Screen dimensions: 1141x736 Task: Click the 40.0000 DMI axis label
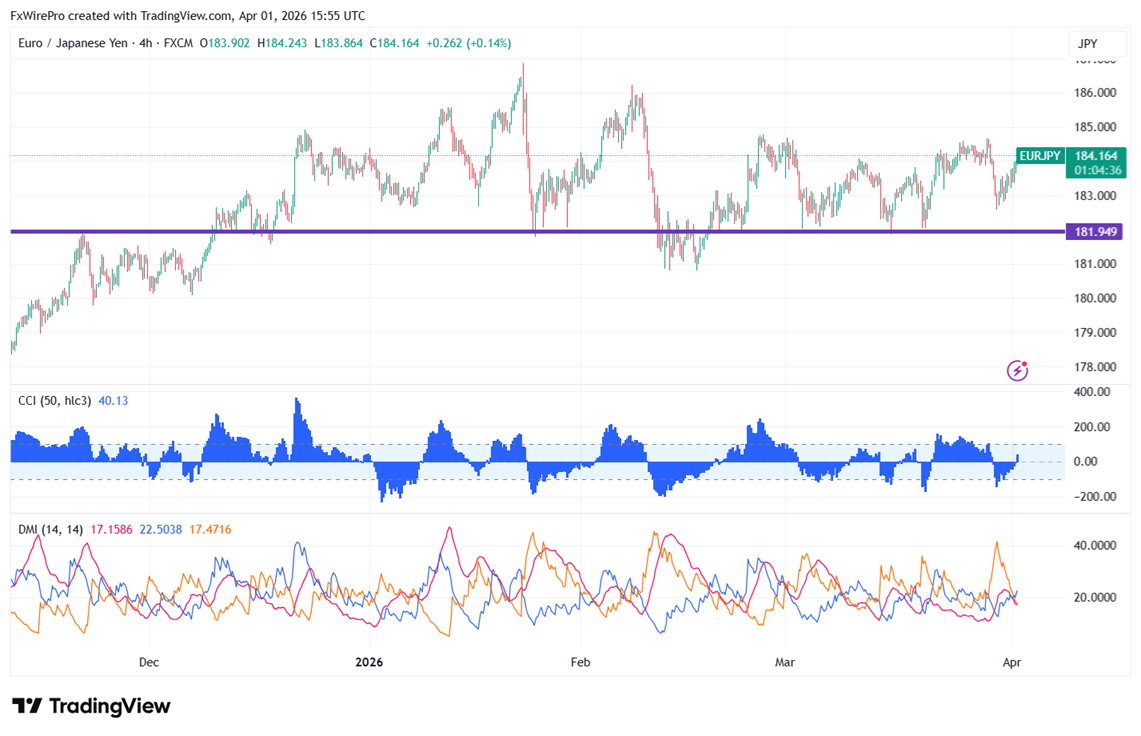[x=1095, y=545]
